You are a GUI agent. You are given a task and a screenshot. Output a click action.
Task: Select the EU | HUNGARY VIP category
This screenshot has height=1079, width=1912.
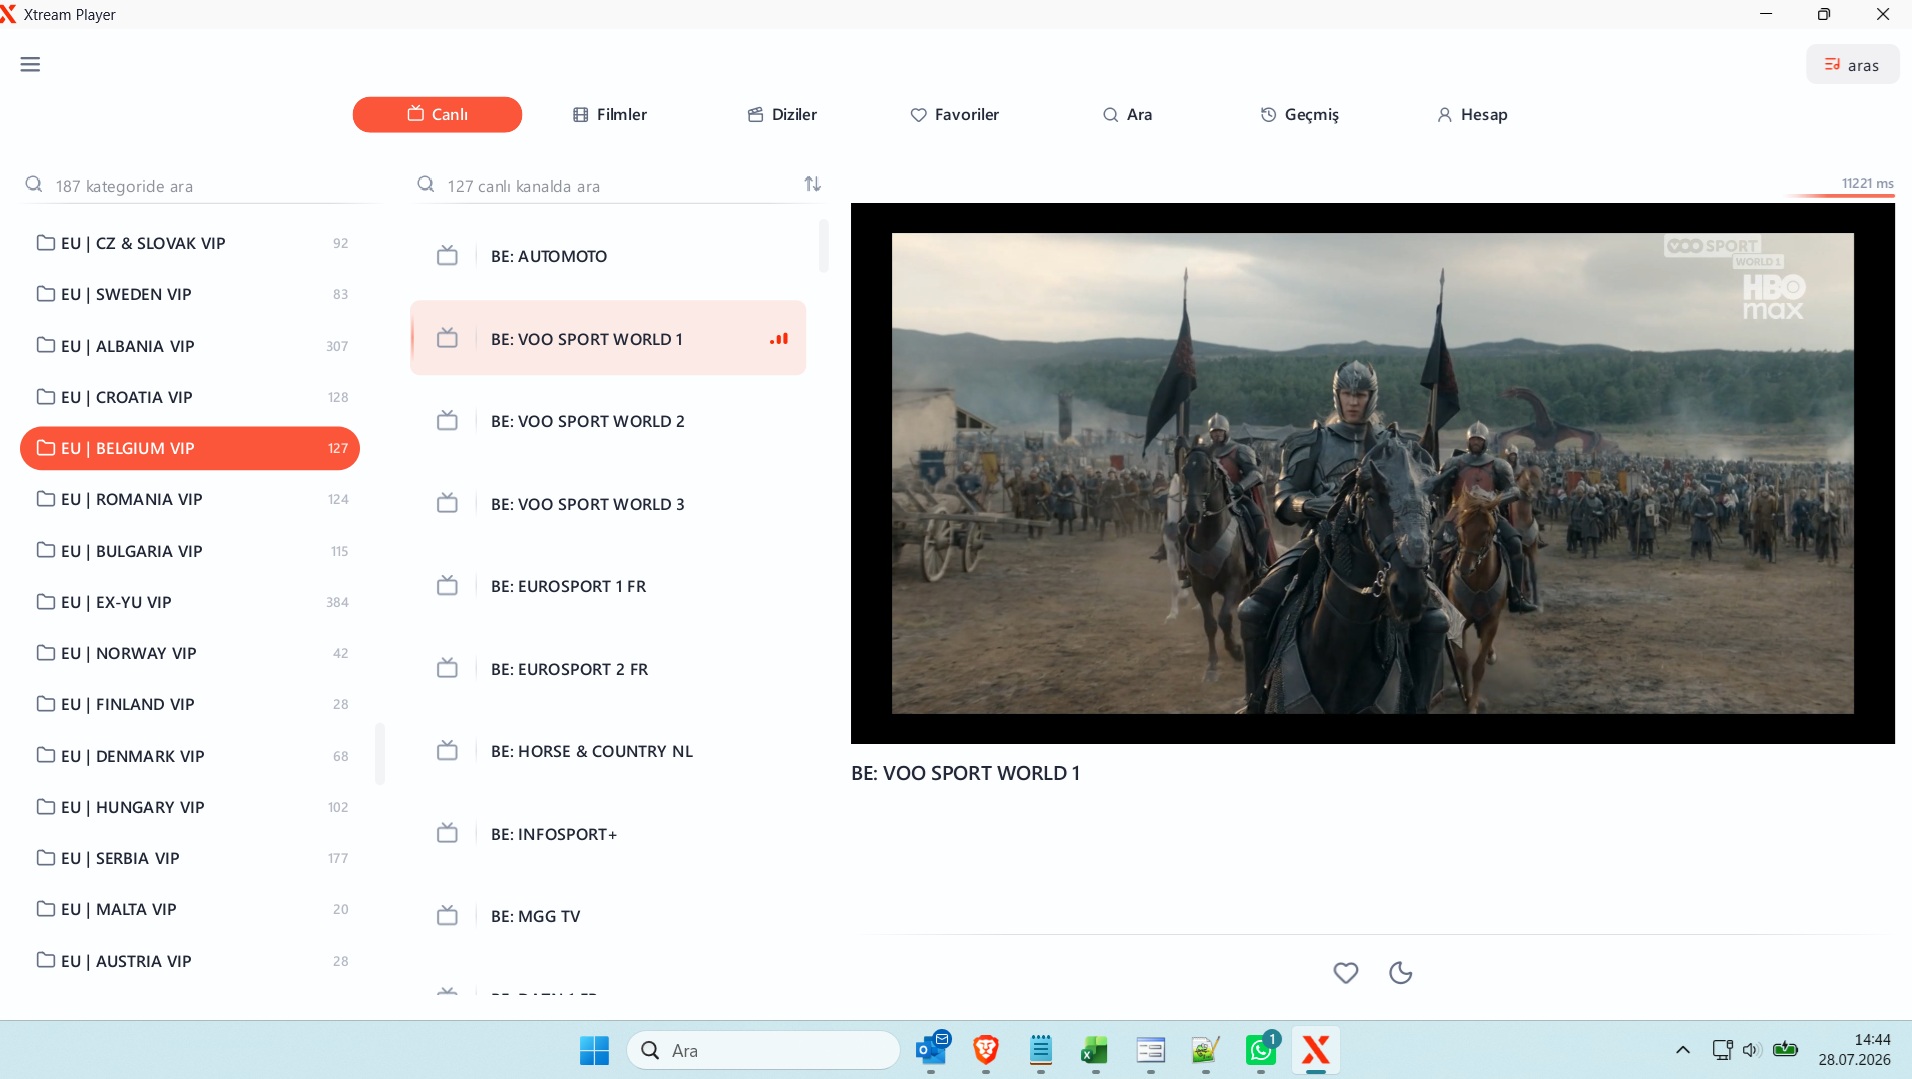click(x=190, y=807)
